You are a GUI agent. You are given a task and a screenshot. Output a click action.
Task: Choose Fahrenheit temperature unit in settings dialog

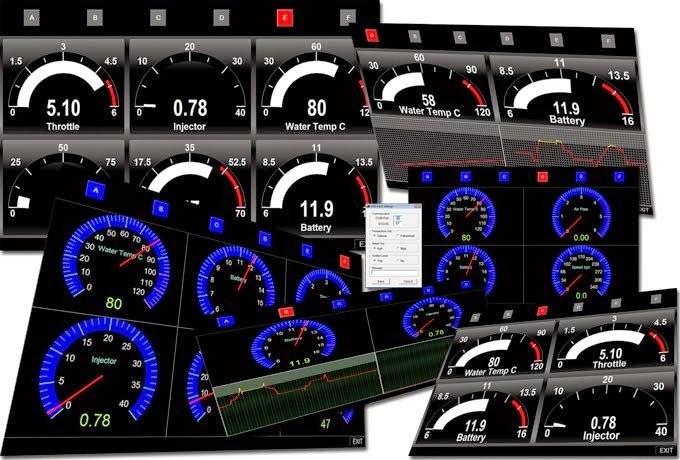(x=406, y=235)
